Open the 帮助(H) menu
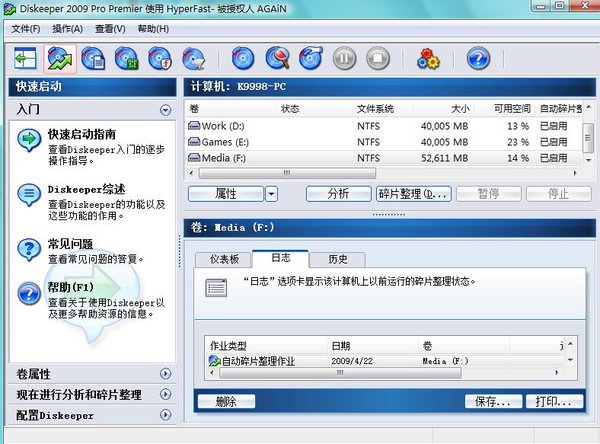Screen dimensions: 600x444 point(153,29)
